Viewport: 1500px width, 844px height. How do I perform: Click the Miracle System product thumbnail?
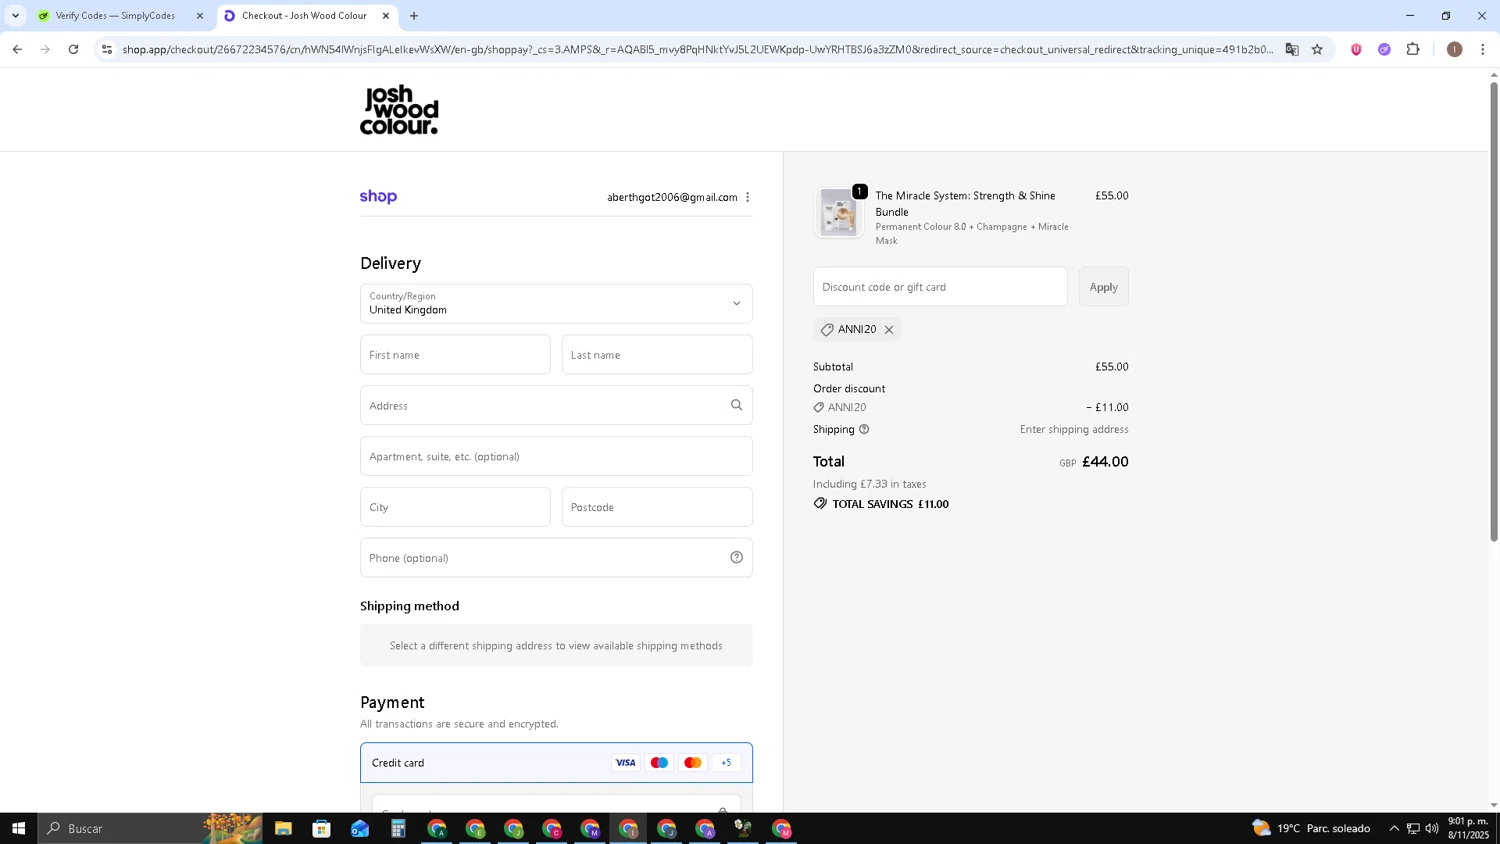click(x=839, y=212)
